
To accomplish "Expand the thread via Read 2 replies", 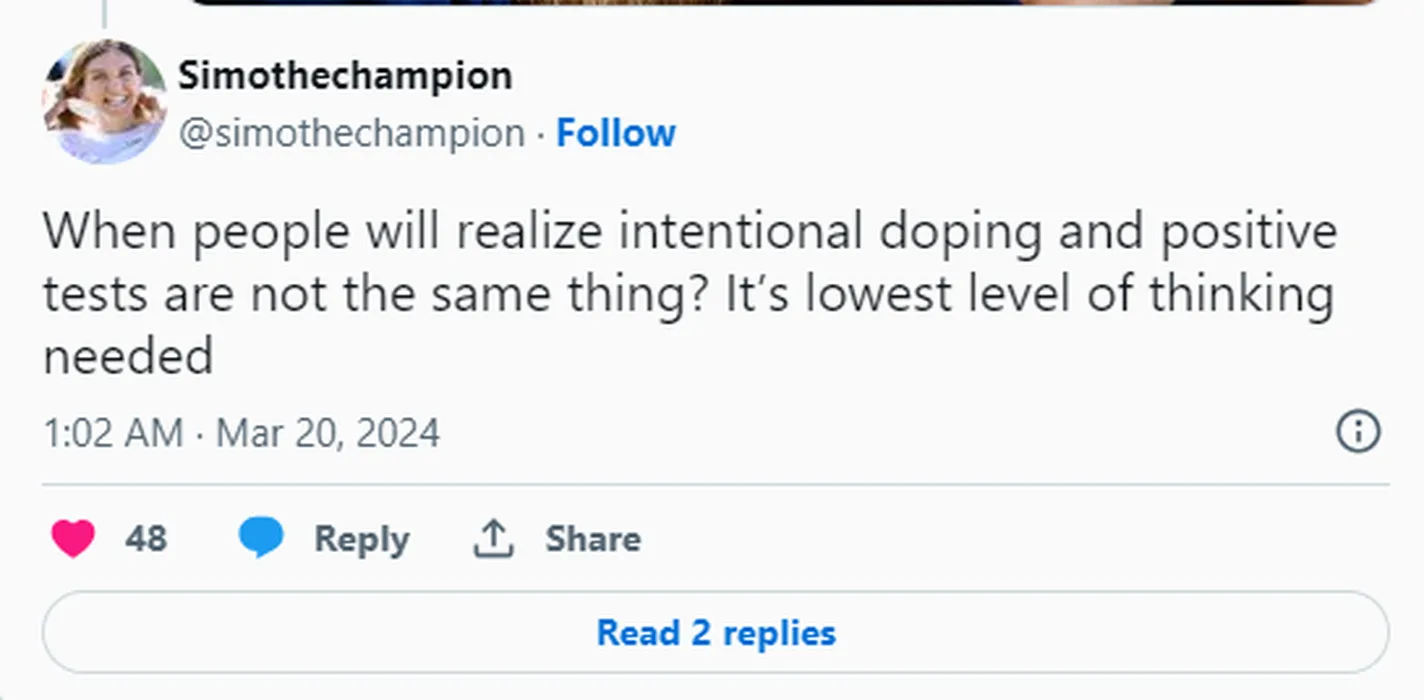I will 715,633.
